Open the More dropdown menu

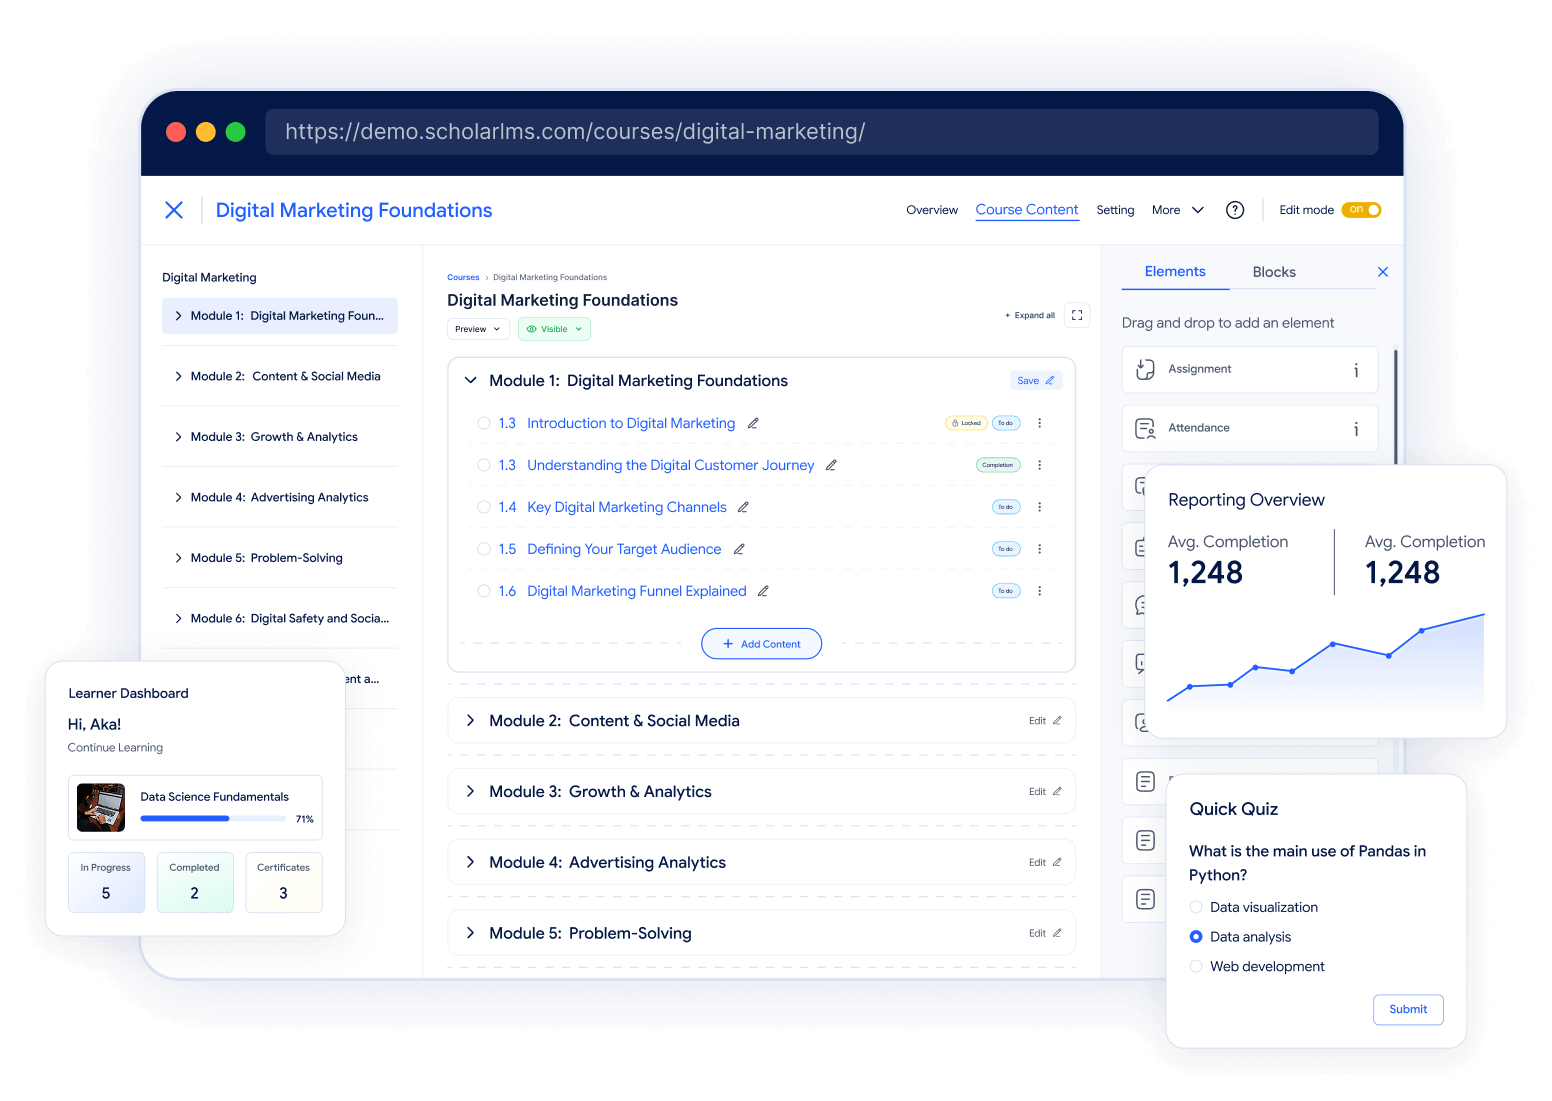[x=1178, y=210]
